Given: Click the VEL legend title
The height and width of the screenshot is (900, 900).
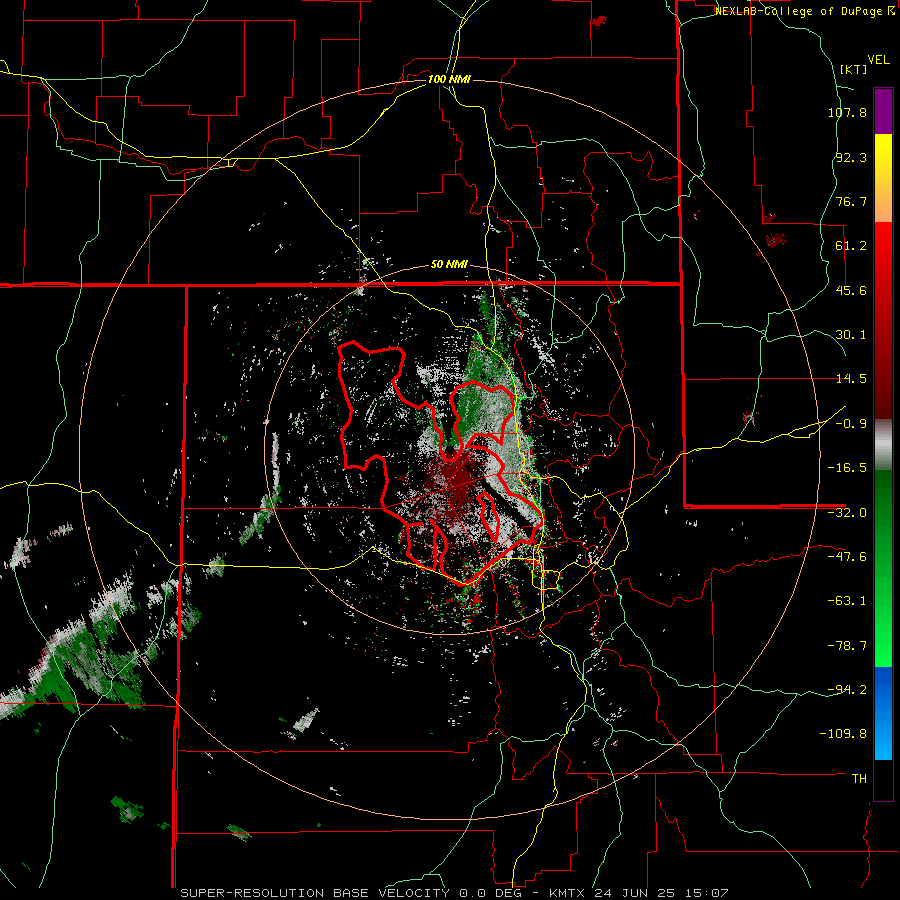Looking at the screenshot, I should 878,60.
